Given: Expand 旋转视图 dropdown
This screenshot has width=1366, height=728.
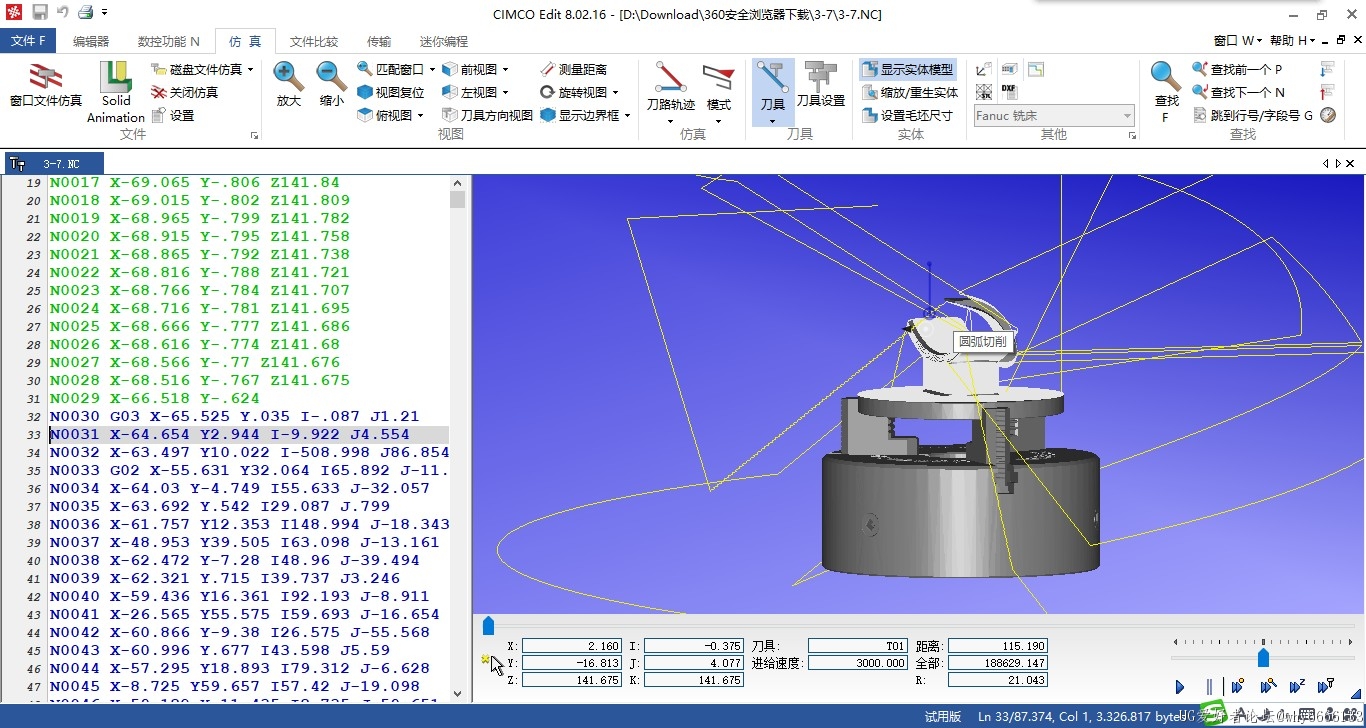Looking at the screenshot, I should point(615,92).
